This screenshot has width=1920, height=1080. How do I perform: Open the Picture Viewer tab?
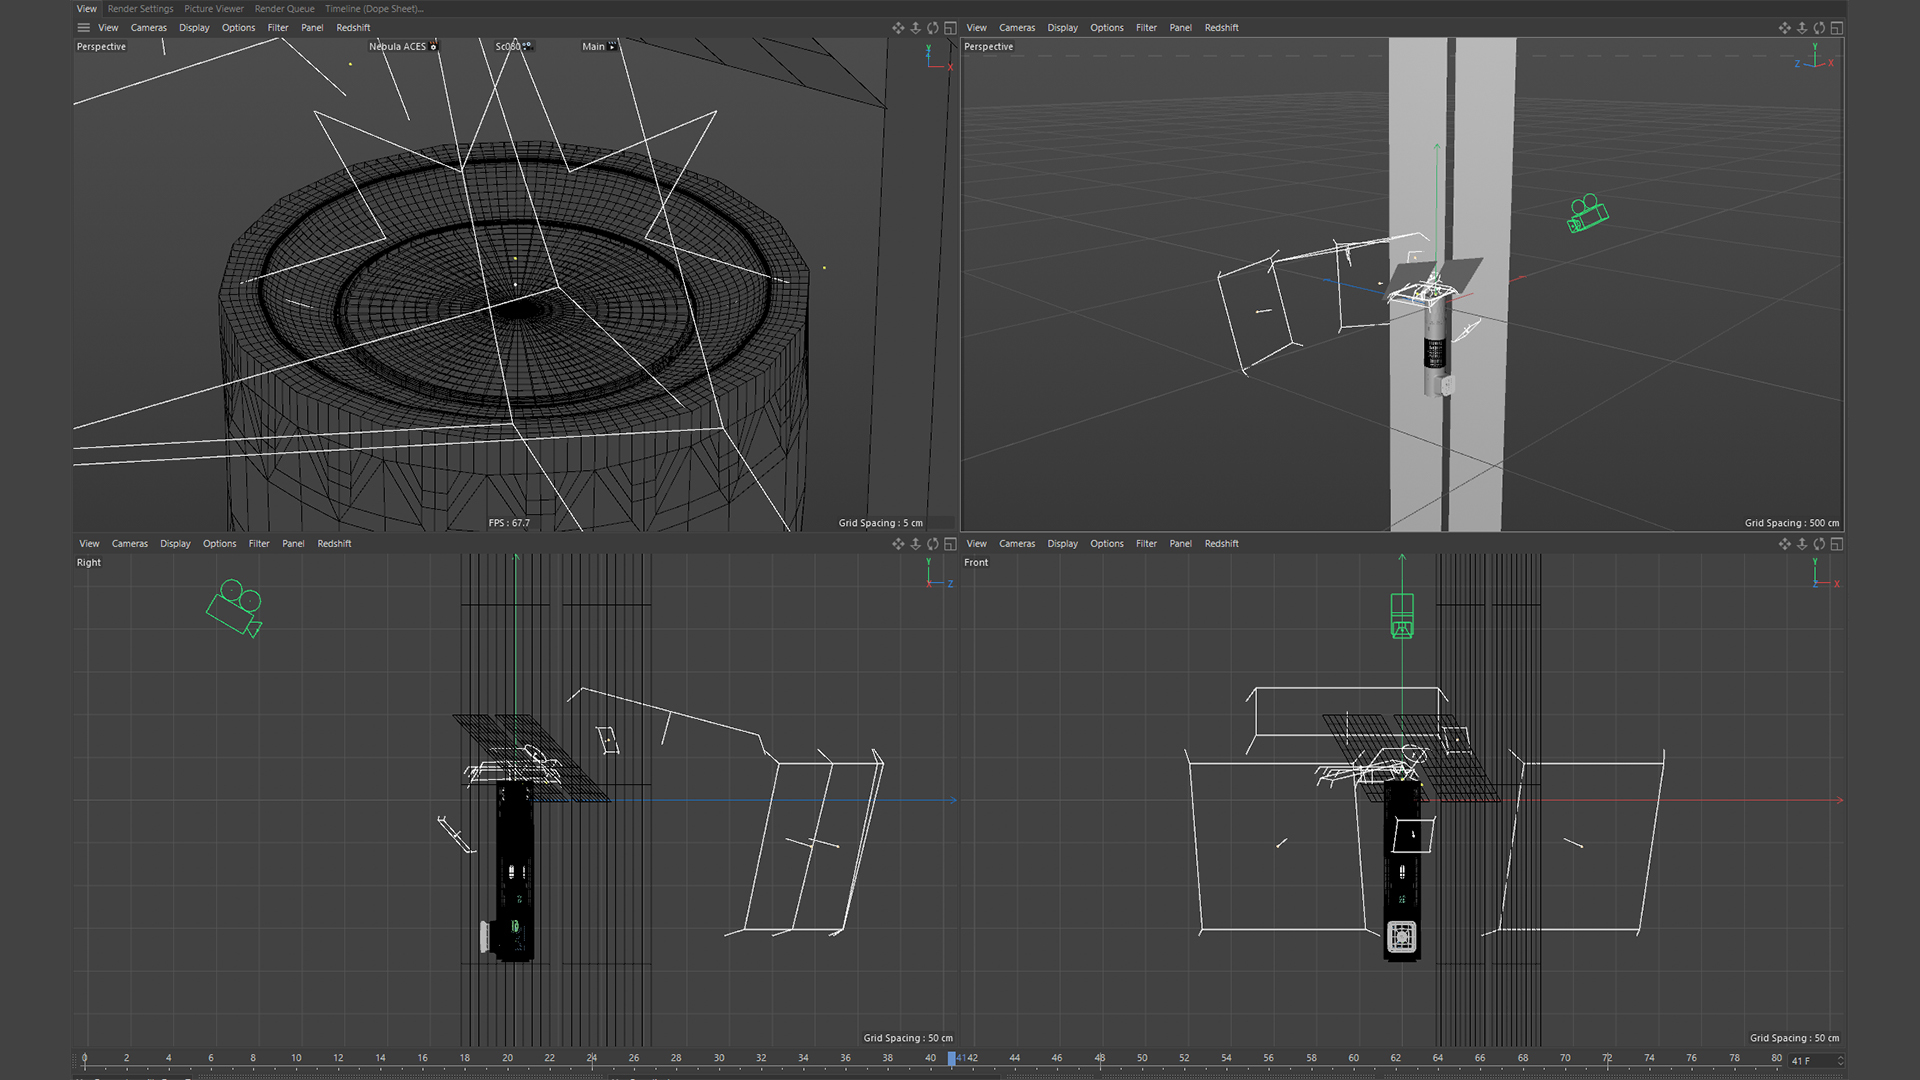tap(213, 9)
